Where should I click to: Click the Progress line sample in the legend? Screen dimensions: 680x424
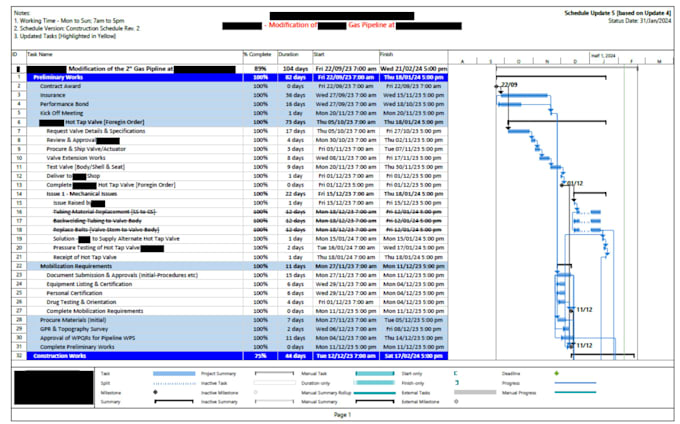[575, 383]
